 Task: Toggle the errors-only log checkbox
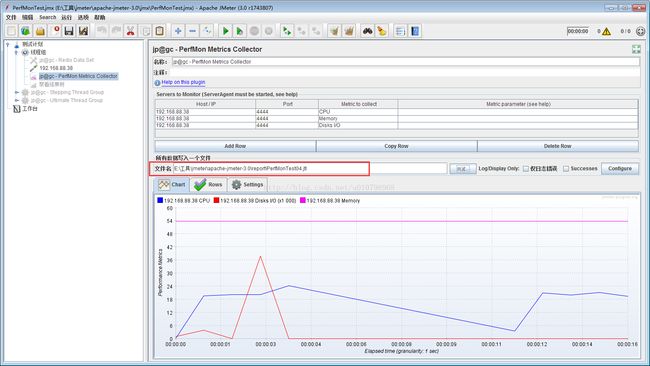click(526, 169)
